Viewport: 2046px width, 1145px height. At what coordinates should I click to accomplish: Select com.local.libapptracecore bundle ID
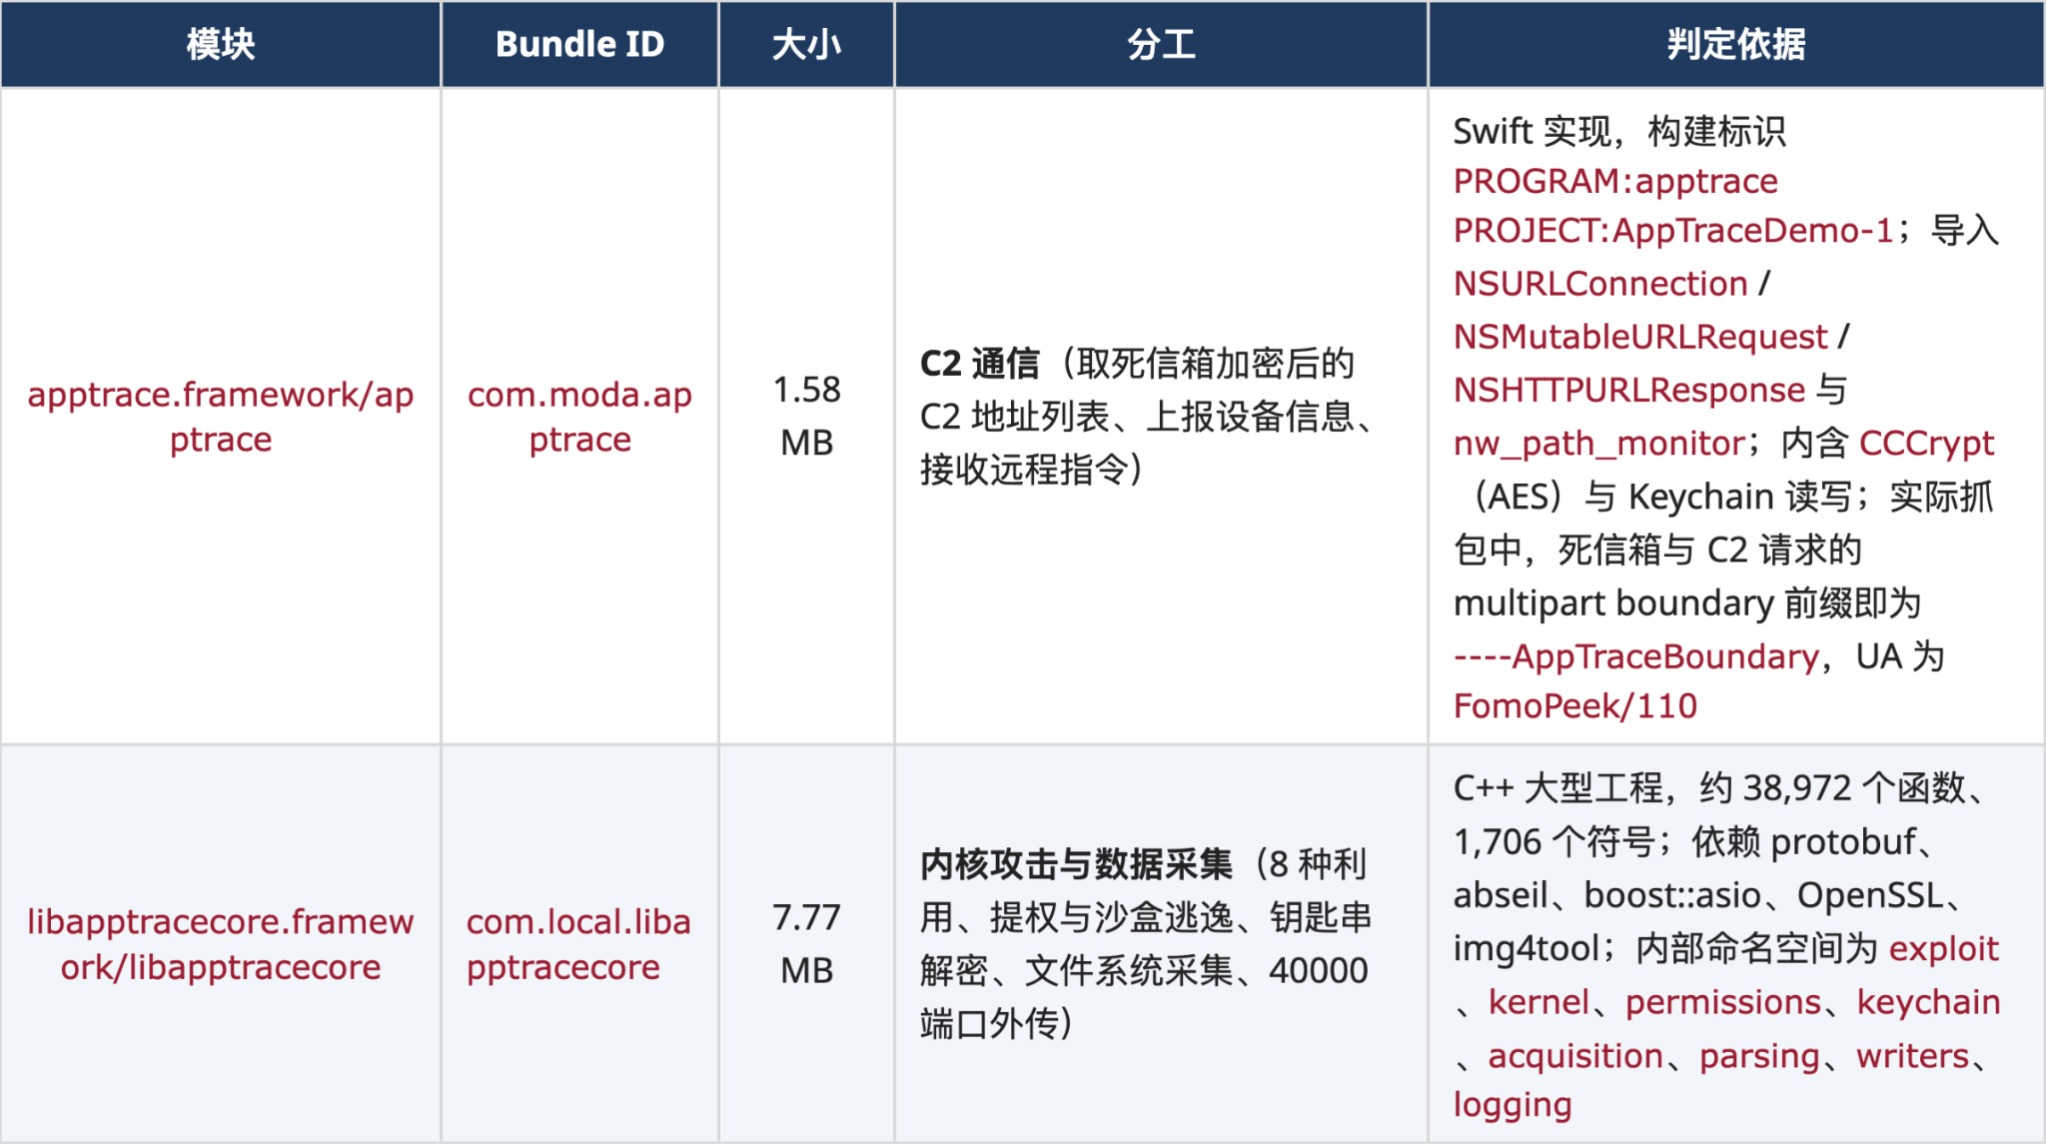click(x=579, y=944)
